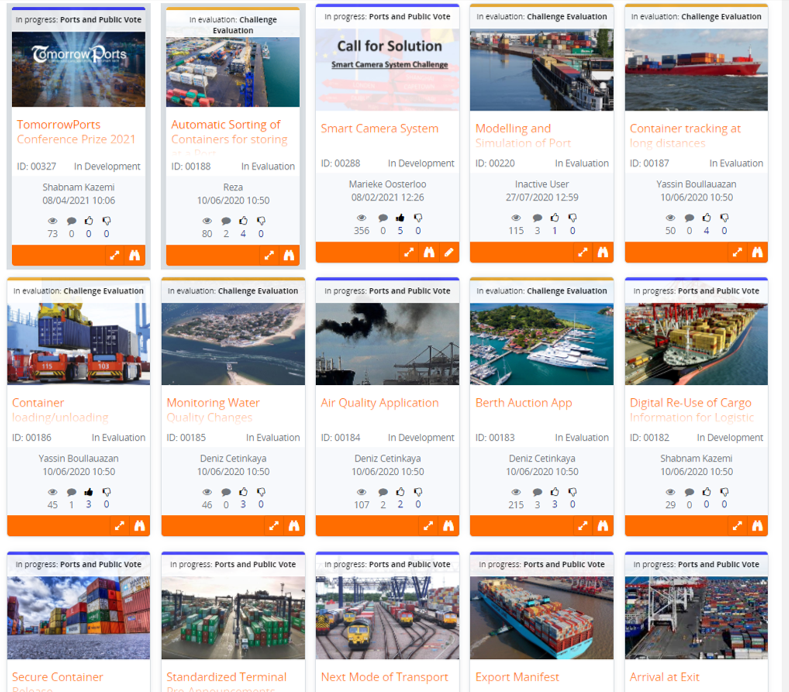The height and width of the screenshot is (692, 789).
Task: Open Next Mode of Transport title link
Action: point(384,677)
